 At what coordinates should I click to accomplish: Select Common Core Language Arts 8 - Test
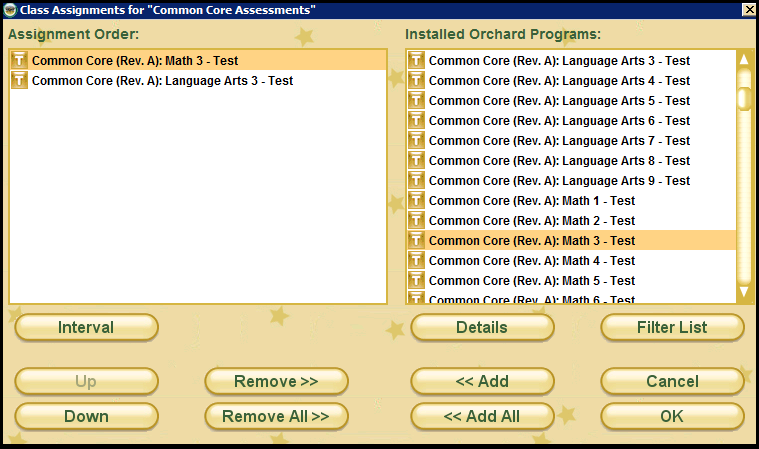tap(572, 161)
